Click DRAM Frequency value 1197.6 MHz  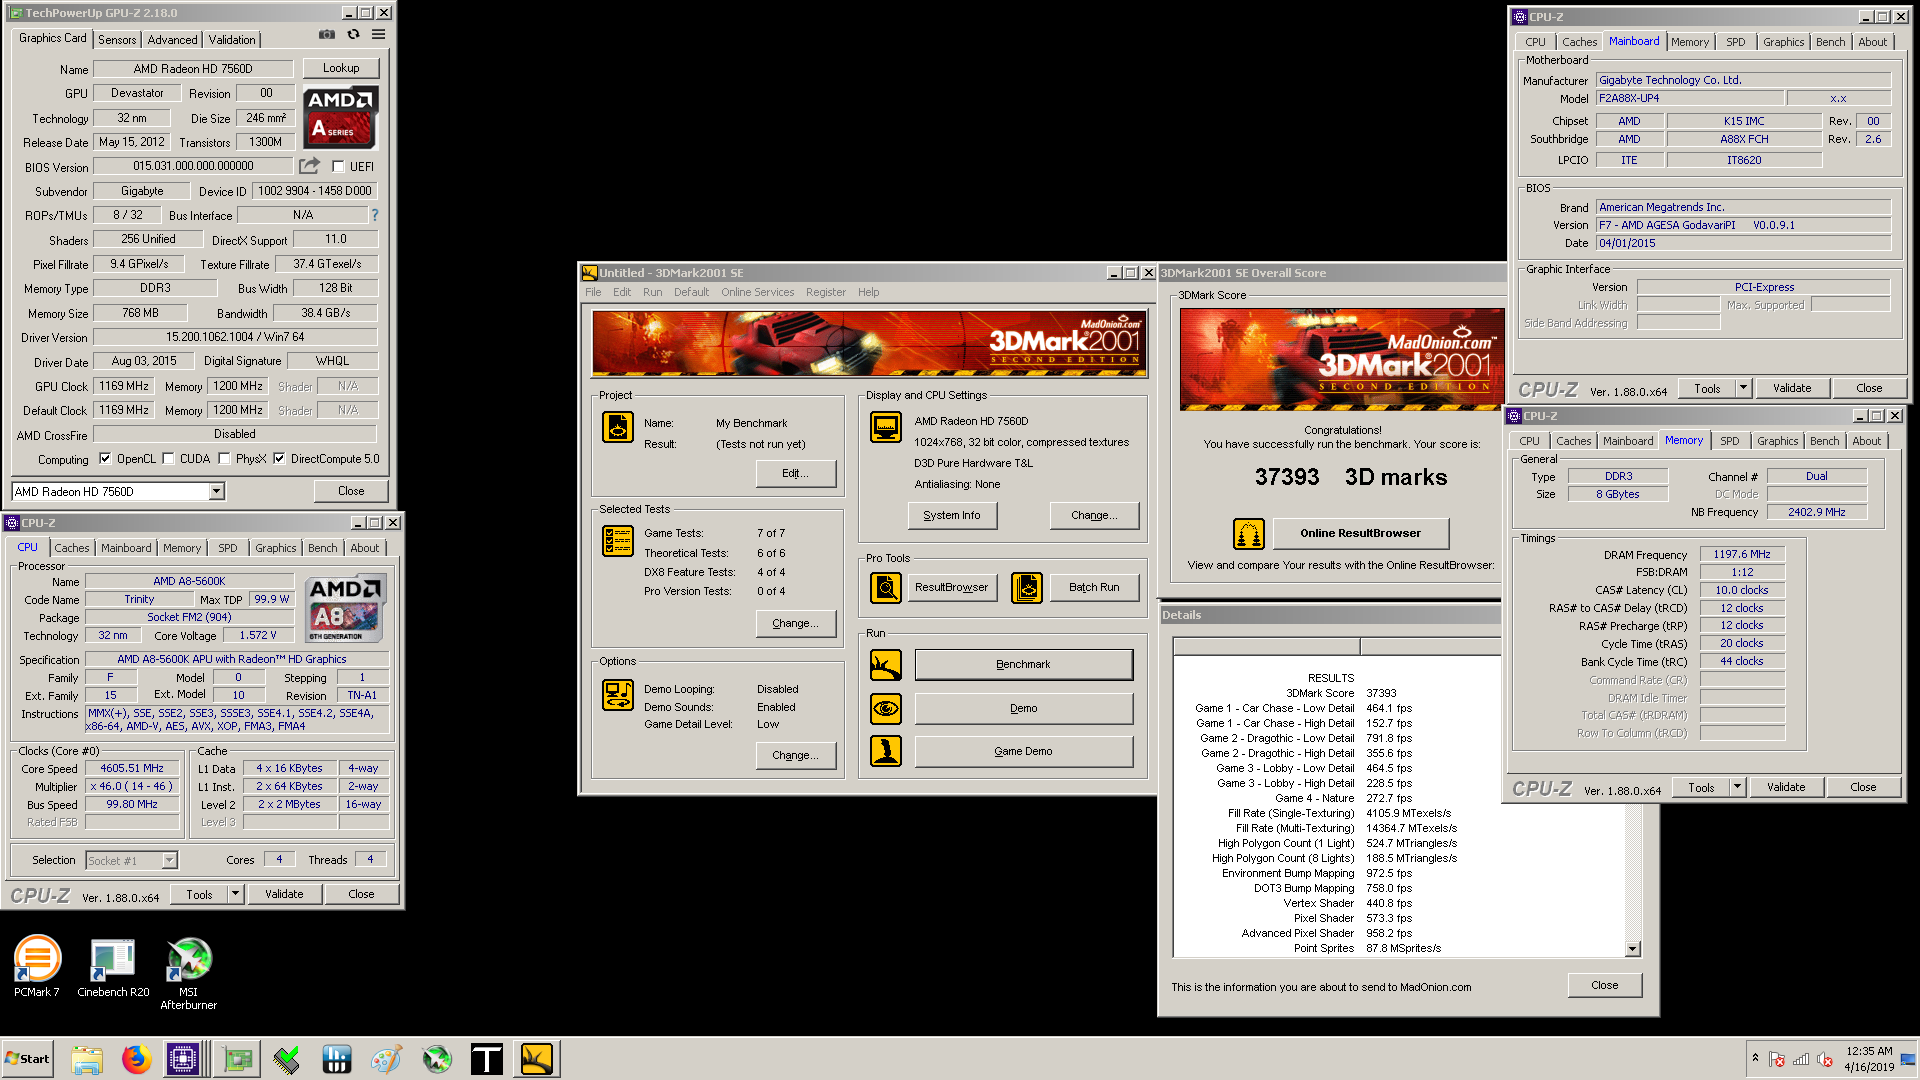(x=1742, y=554)
